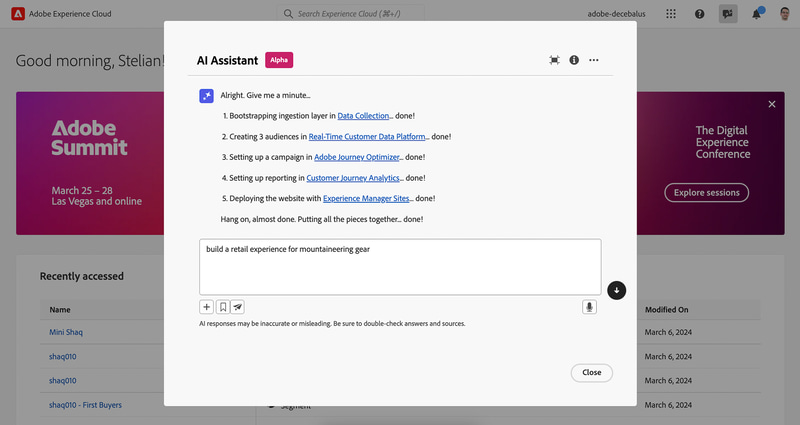This screenshot has height=425, width=800.
Task: Click the Recently accessed heading
Action: coord(82,276)
